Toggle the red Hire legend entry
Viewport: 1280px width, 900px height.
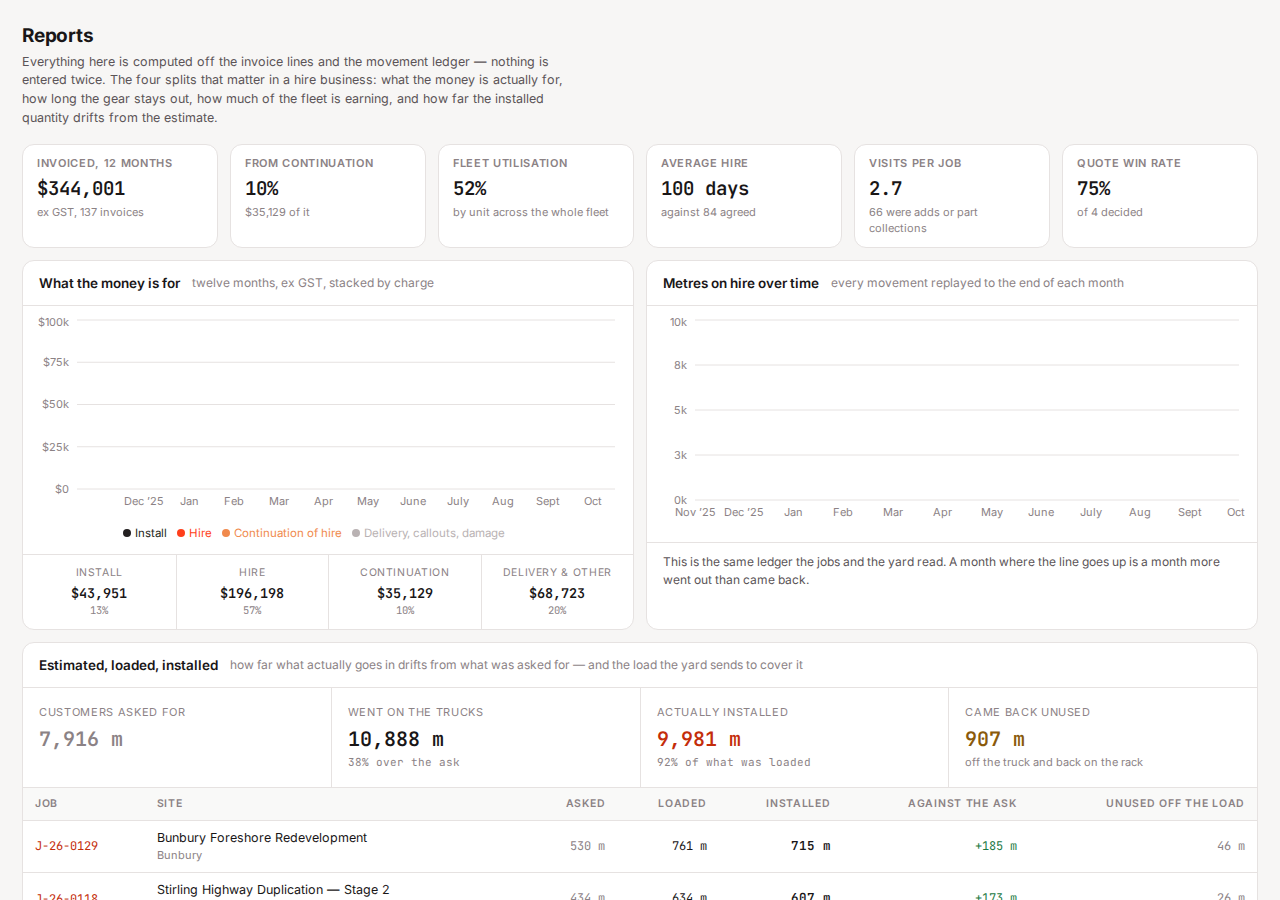tap(194, 533)
